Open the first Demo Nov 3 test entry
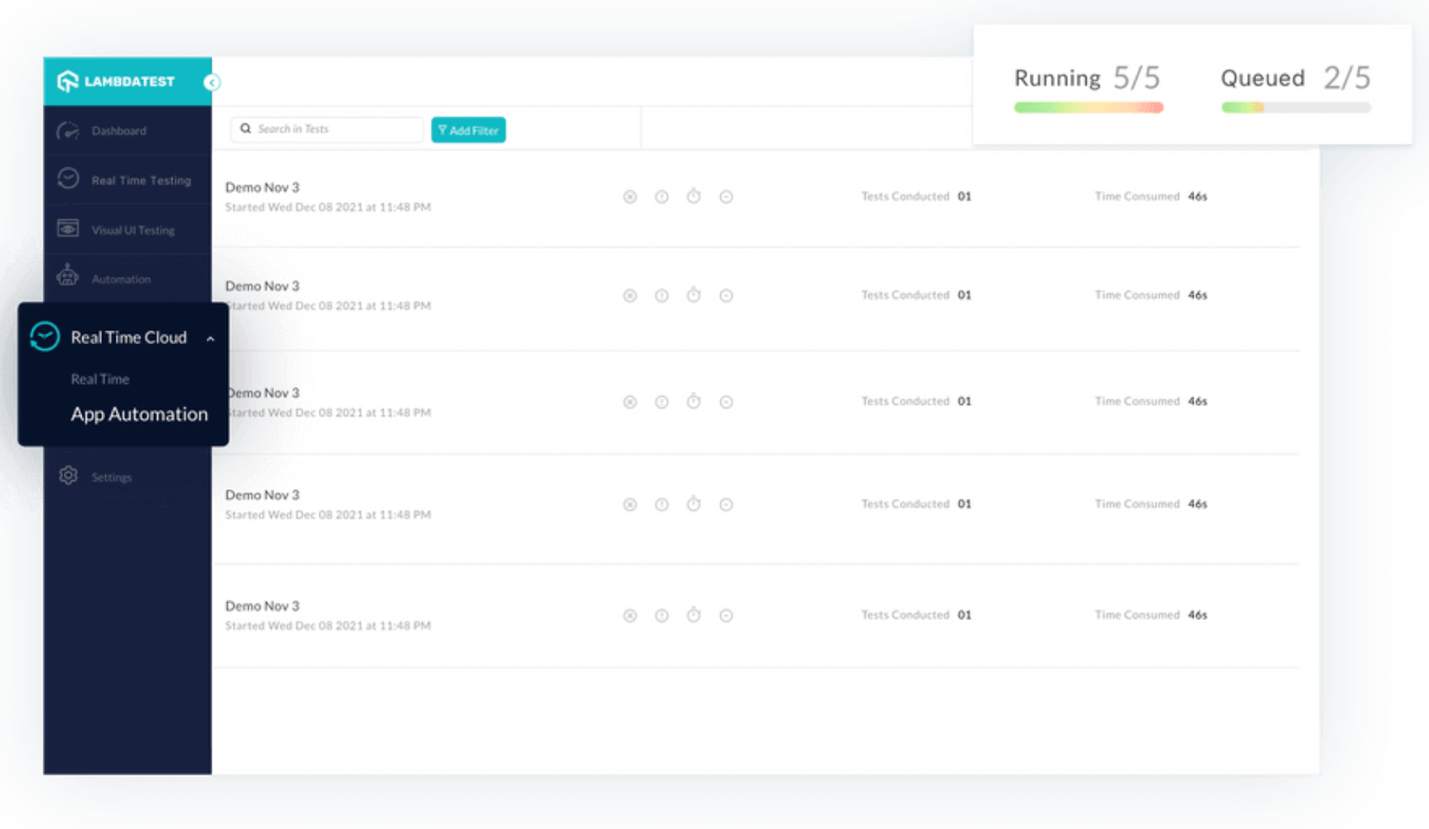Viewport: 1429px width, 829px height. click(262, 187)
